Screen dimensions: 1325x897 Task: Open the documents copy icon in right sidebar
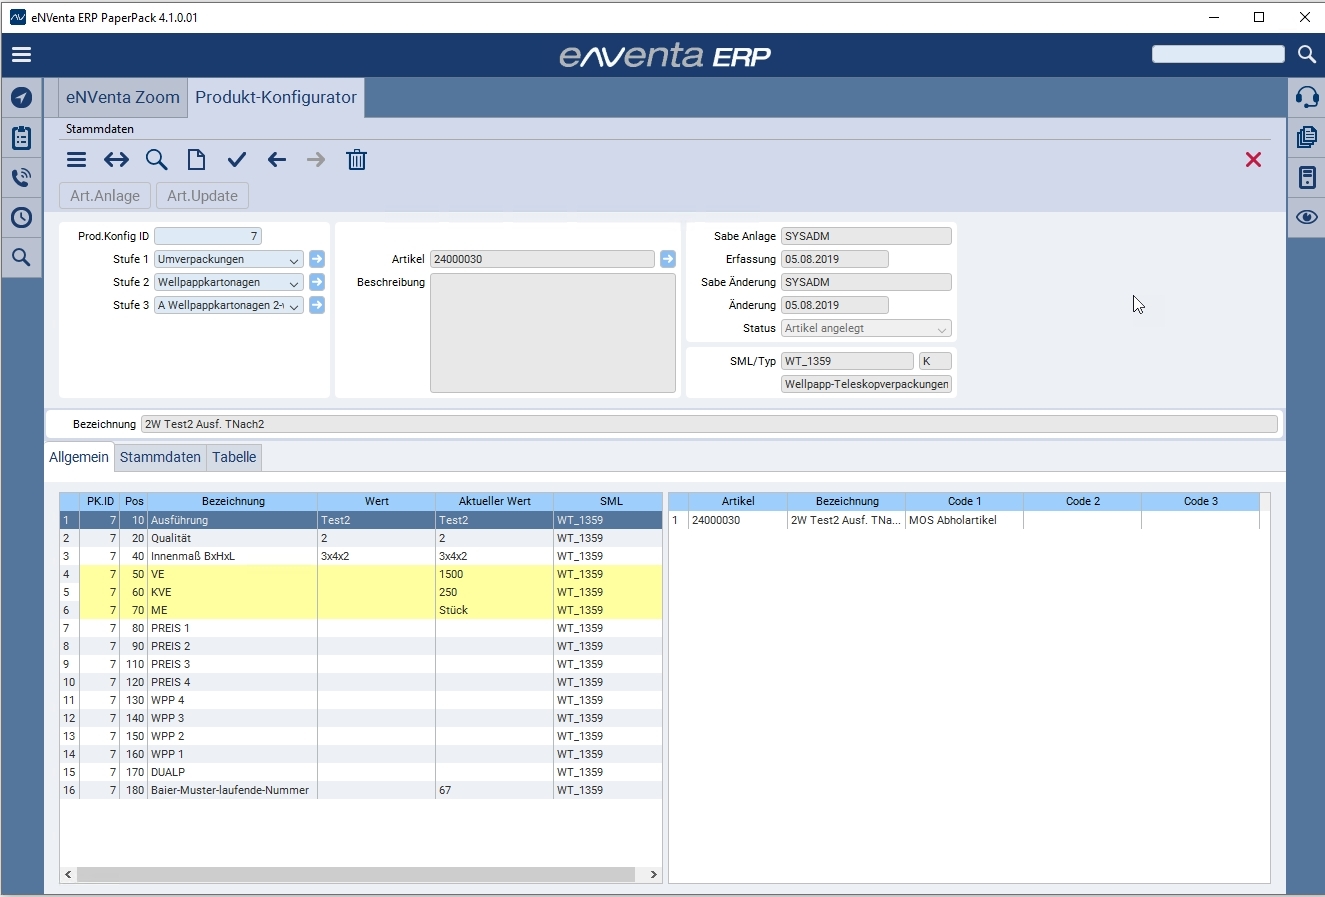pyautogui.click(x=1306, y=137)
